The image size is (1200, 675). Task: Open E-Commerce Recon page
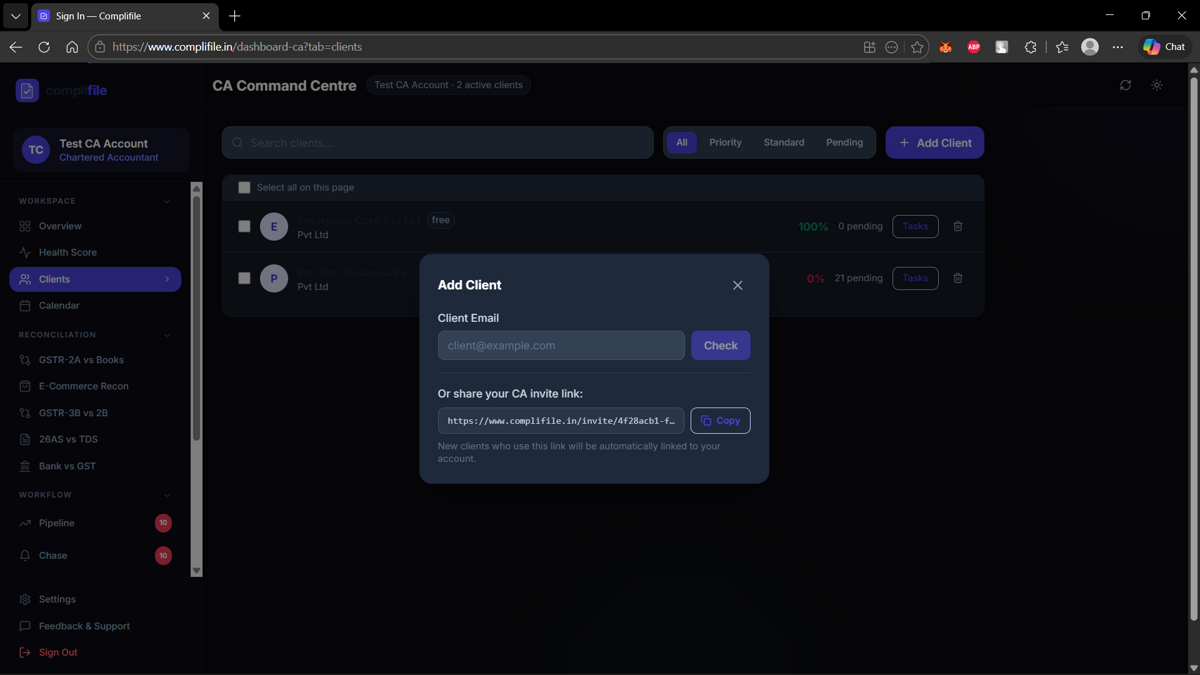pyautogui.click(x=95, y=386)
